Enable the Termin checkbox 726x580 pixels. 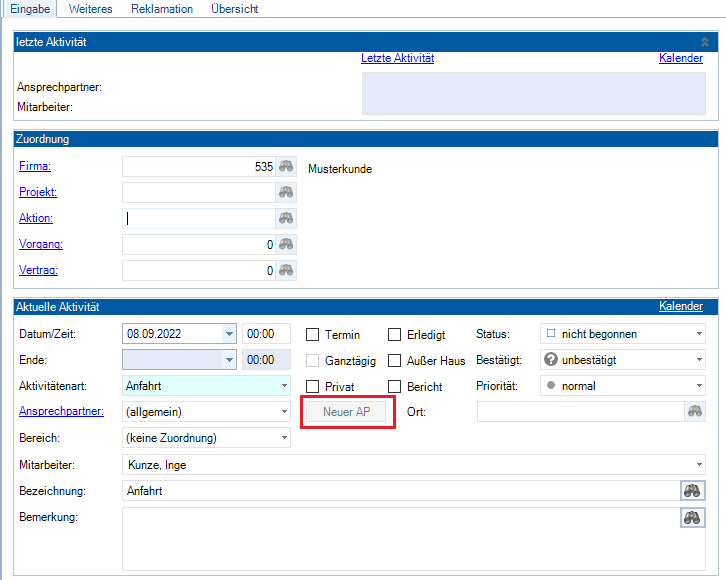[x=313, y=335]
